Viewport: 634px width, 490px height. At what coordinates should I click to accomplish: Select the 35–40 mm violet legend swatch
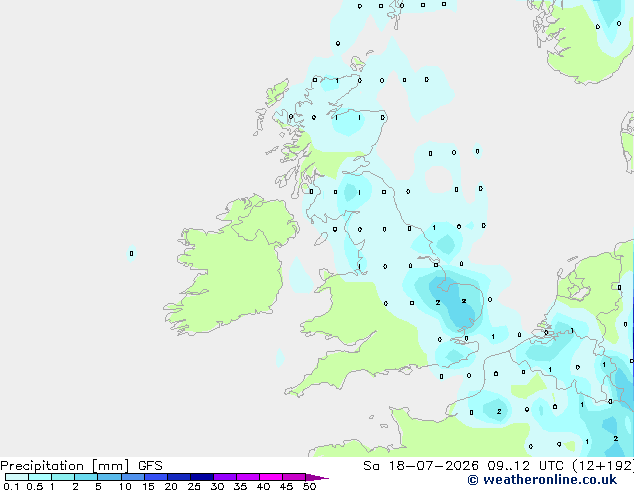click(248, 477)
